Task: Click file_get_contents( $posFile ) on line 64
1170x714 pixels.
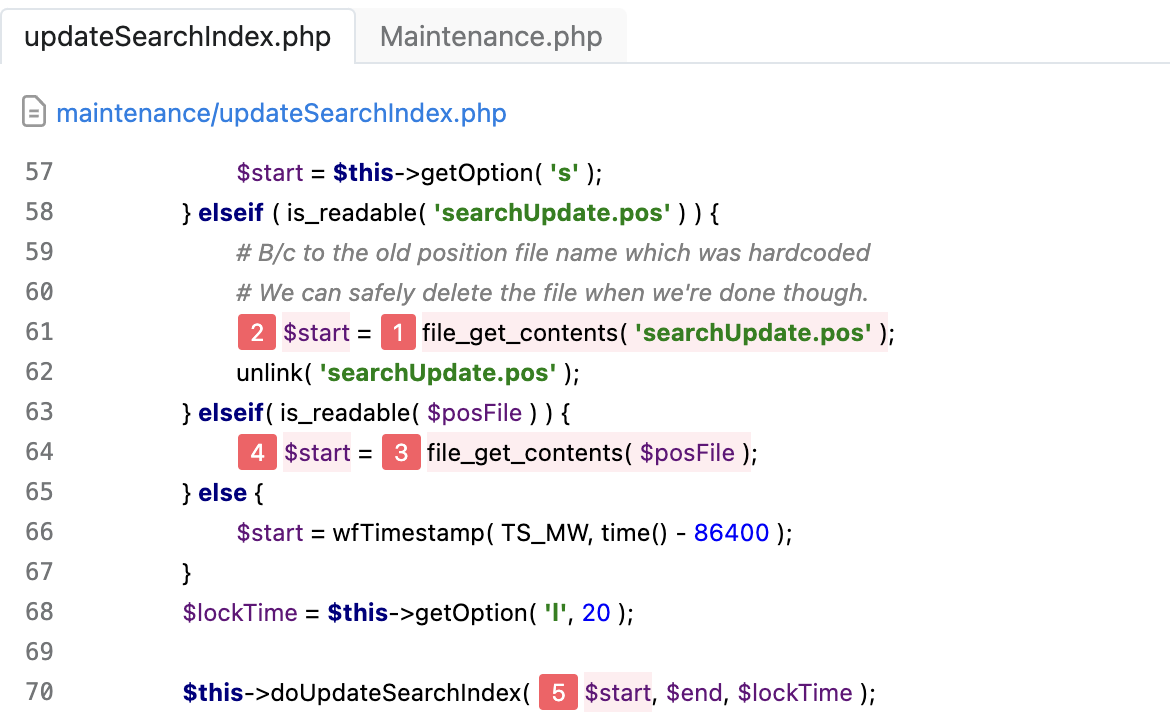Action: click(588, 453)
